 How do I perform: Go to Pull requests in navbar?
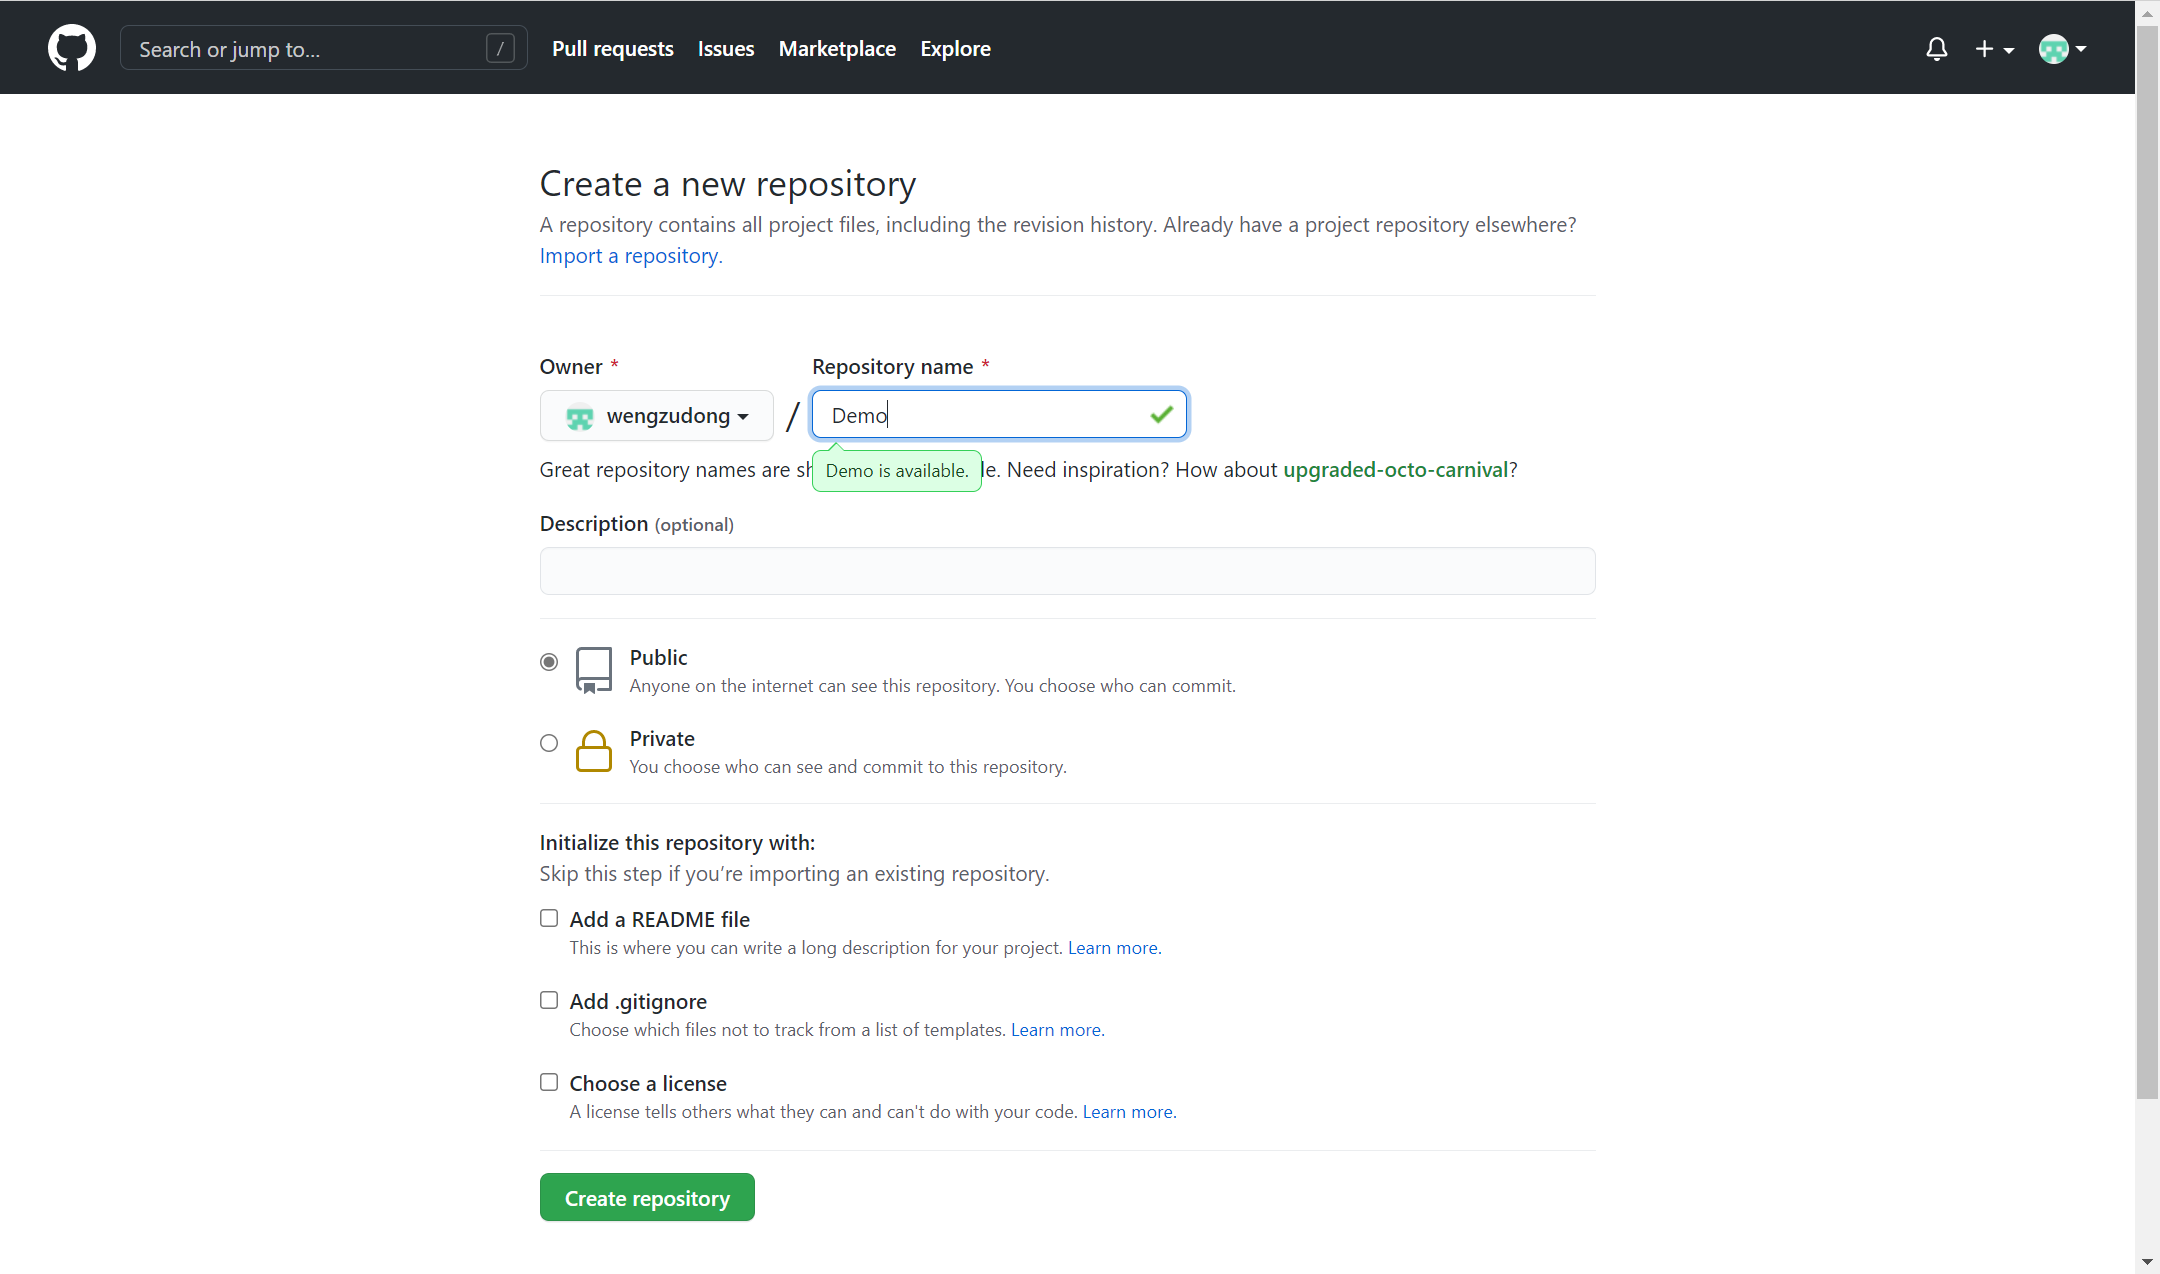click(x=612, y=48)
